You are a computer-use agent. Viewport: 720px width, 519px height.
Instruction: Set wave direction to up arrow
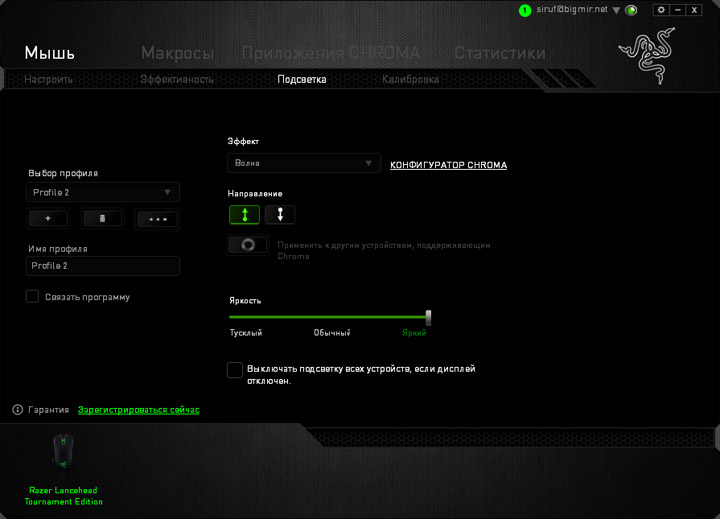(244, 214)
